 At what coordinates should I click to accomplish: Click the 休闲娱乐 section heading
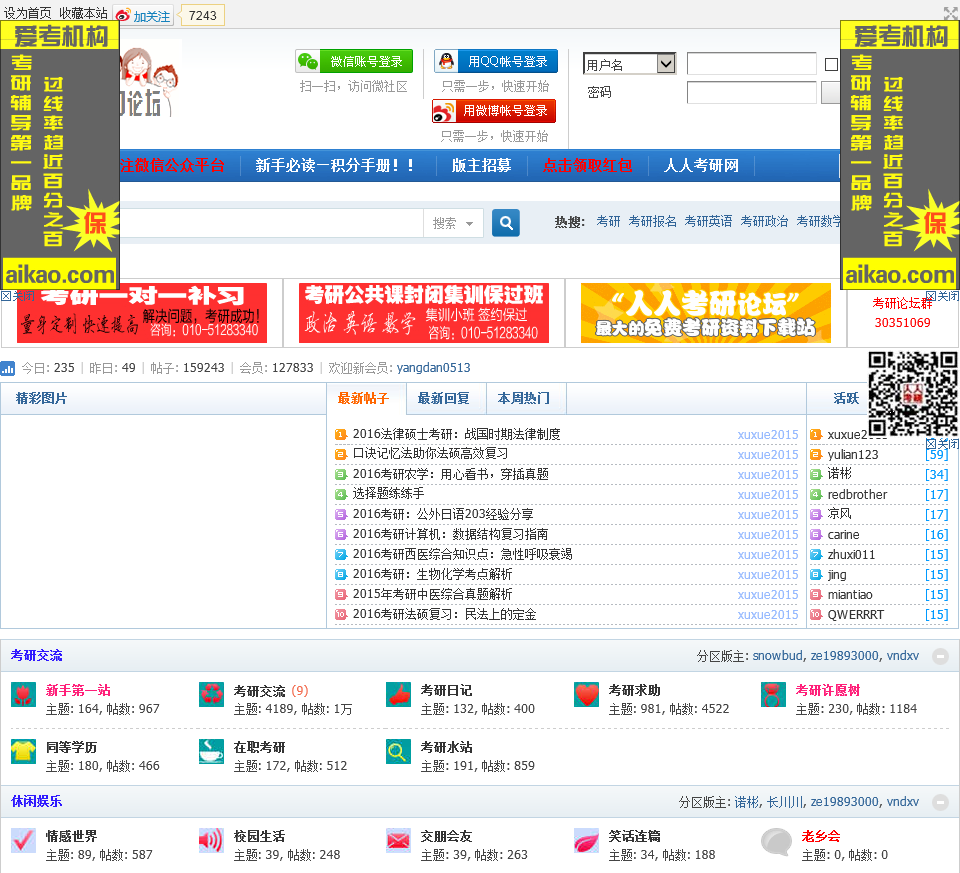coord(37,801)
